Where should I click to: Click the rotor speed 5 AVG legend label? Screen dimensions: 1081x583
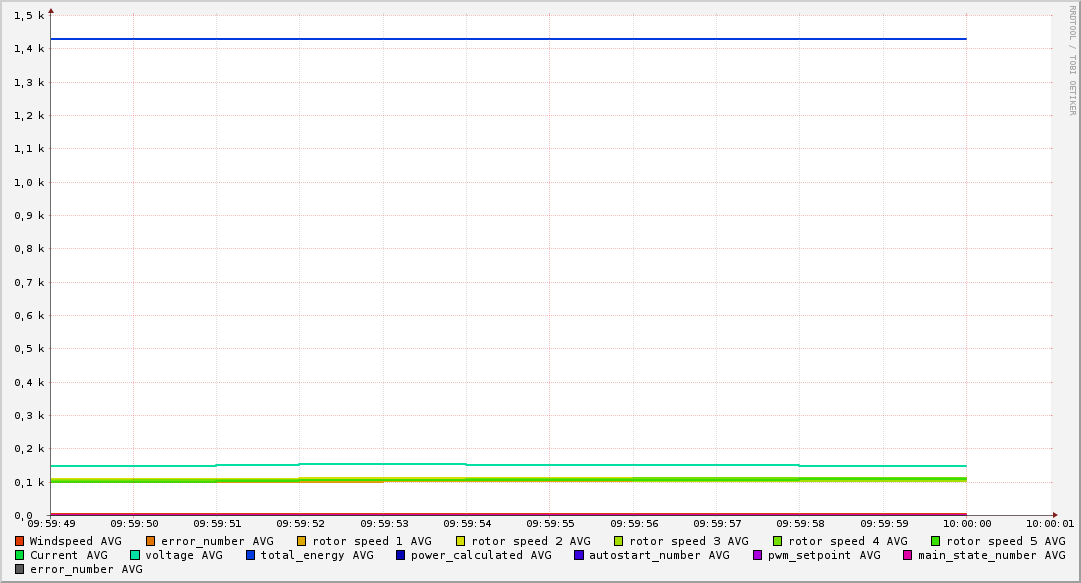1005,541
